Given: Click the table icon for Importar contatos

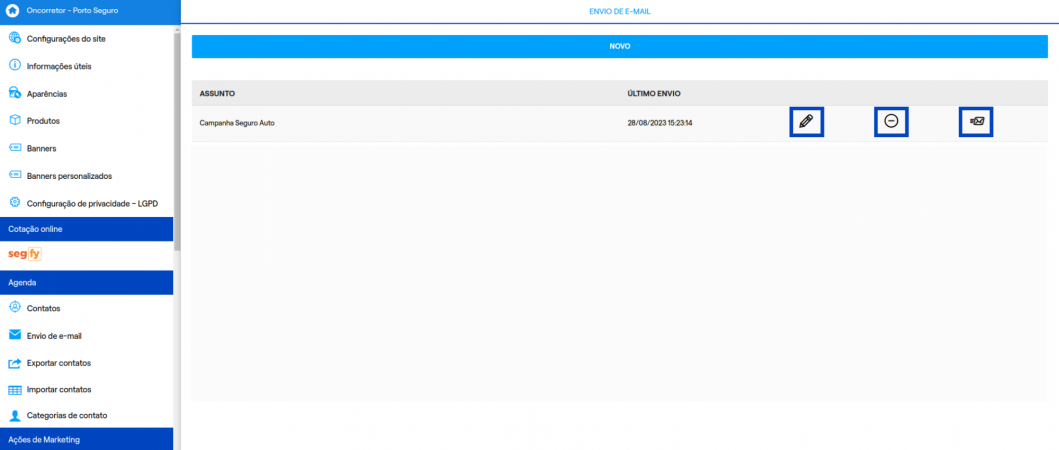Looking at the screenshot, I should pyautogui.click(x=15, y=390).
